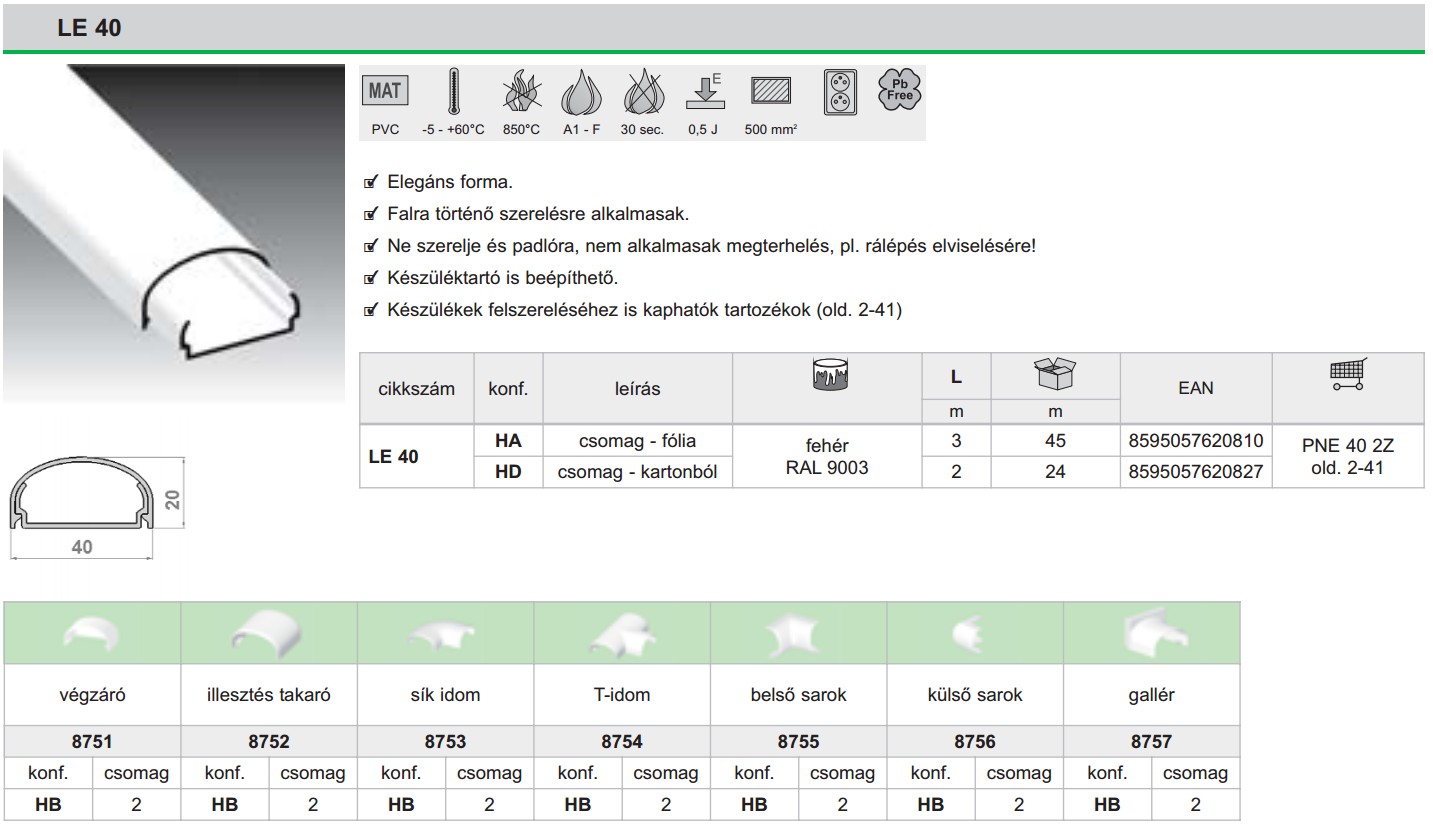Click the checkmark beside Készüléktartó is beépíthető
The height and width of the screenshot is (827, 1433).
(x=371, y=279)
